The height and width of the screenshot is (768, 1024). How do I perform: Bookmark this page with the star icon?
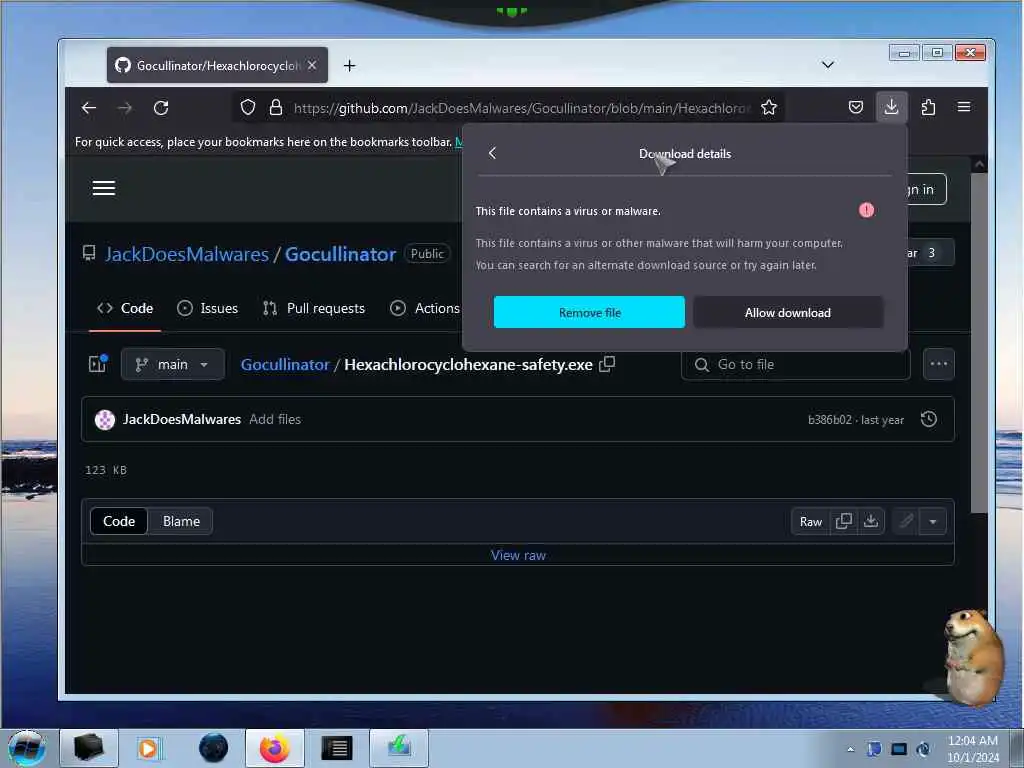769,107
